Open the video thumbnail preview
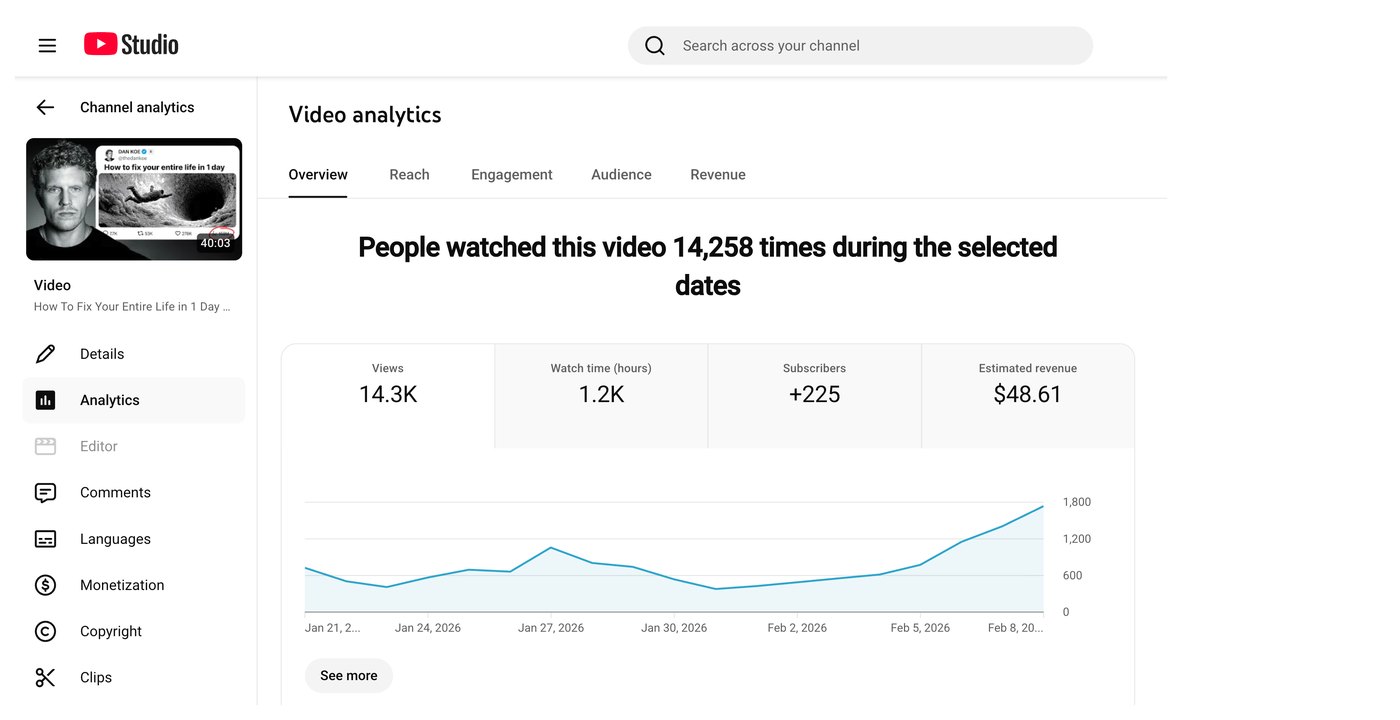Viewport: 1400px width, 720px height. pyautogui.click(x=134, y=199)
